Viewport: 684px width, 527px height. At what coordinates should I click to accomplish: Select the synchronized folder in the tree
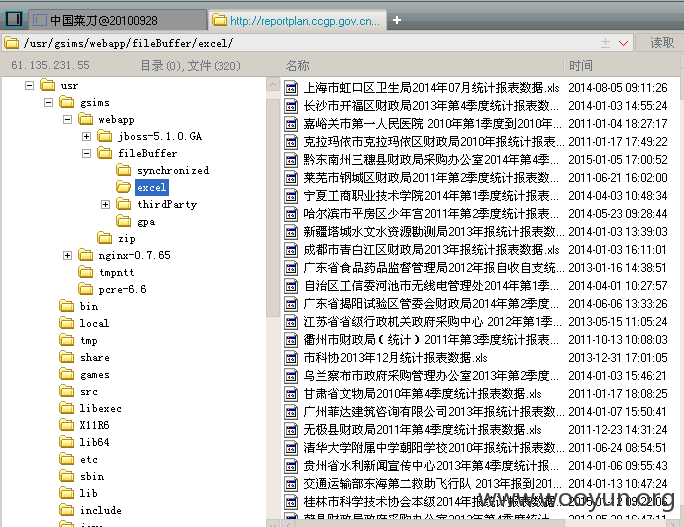coord(173,170)
